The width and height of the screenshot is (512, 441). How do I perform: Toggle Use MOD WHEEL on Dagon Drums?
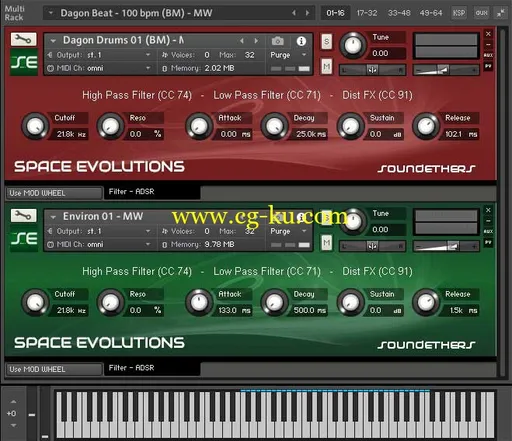[54, 193]
